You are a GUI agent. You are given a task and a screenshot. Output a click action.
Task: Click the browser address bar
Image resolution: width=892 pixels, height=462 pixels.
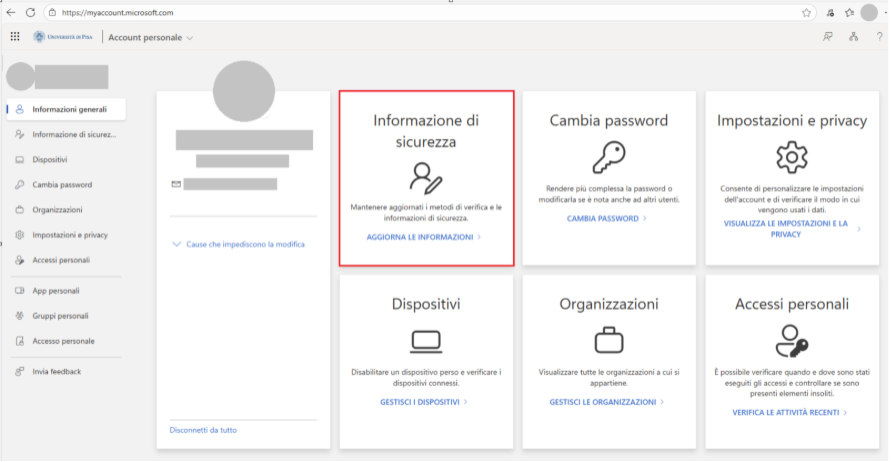(400, 13)
